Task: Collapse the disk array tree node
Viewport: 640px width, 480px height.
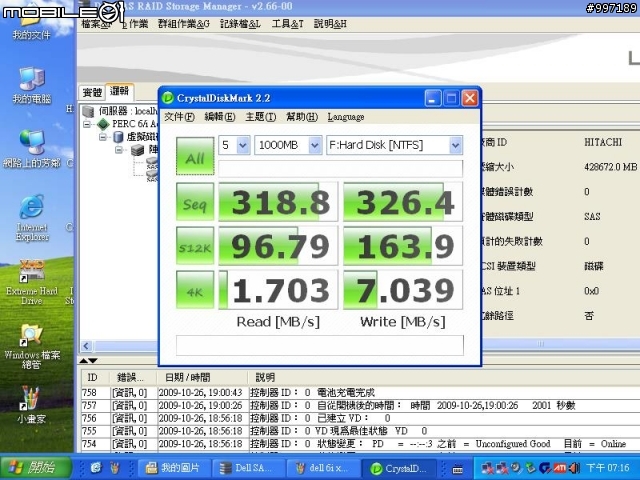Action: pyautogui.click(x=118, y=150)
